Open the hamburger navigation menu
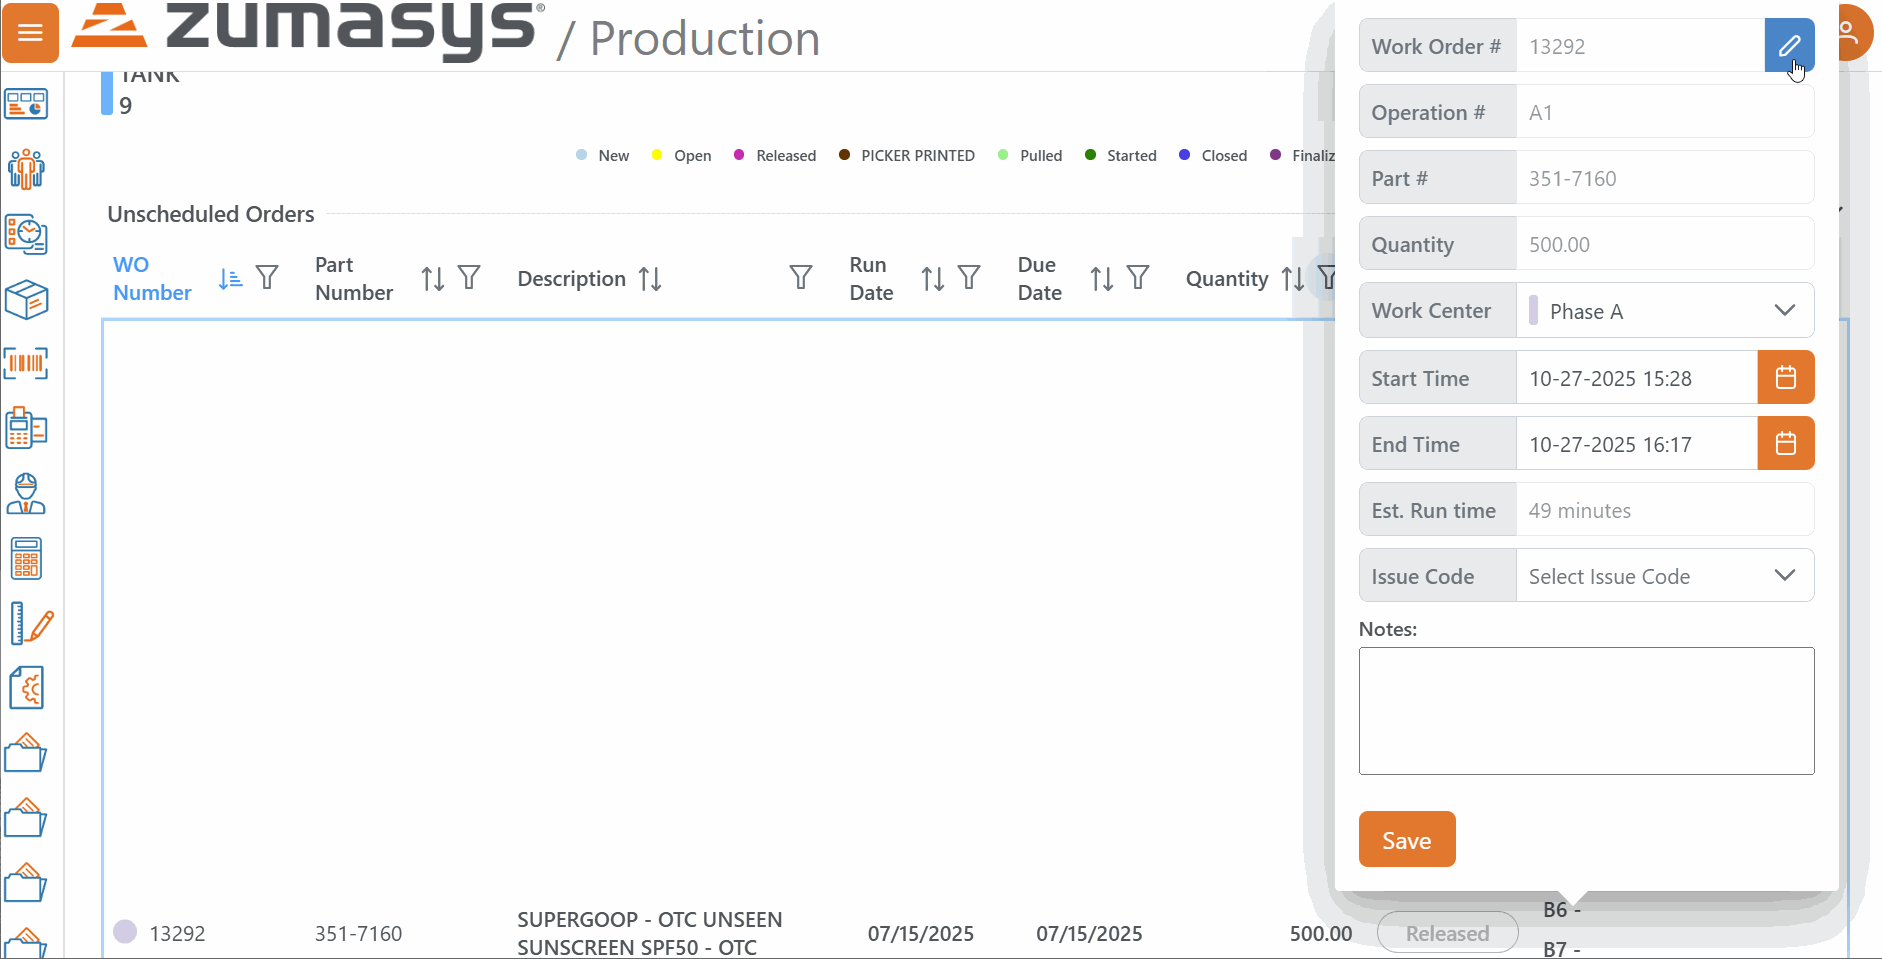 [30, 32]
